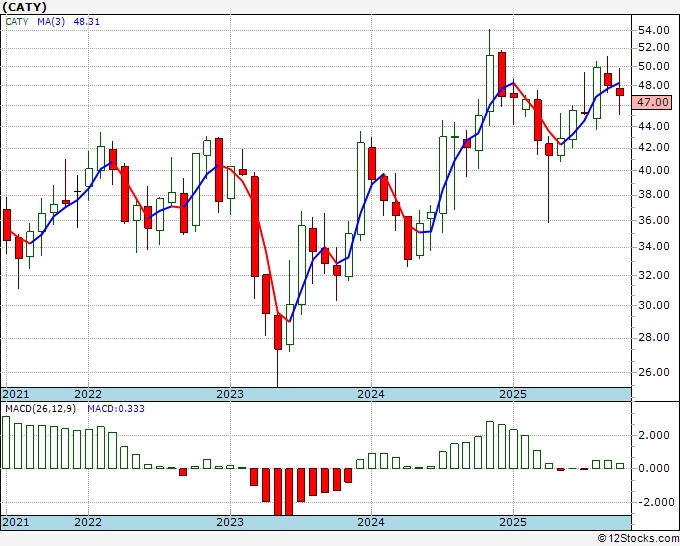Screen dimensions: 680x546
Task: Click the 52.00 price axis label
Action: pos(654,47)
